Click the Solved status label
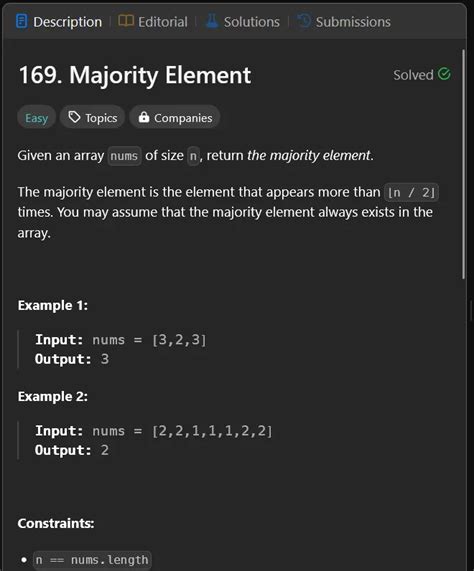 (413, 75)
